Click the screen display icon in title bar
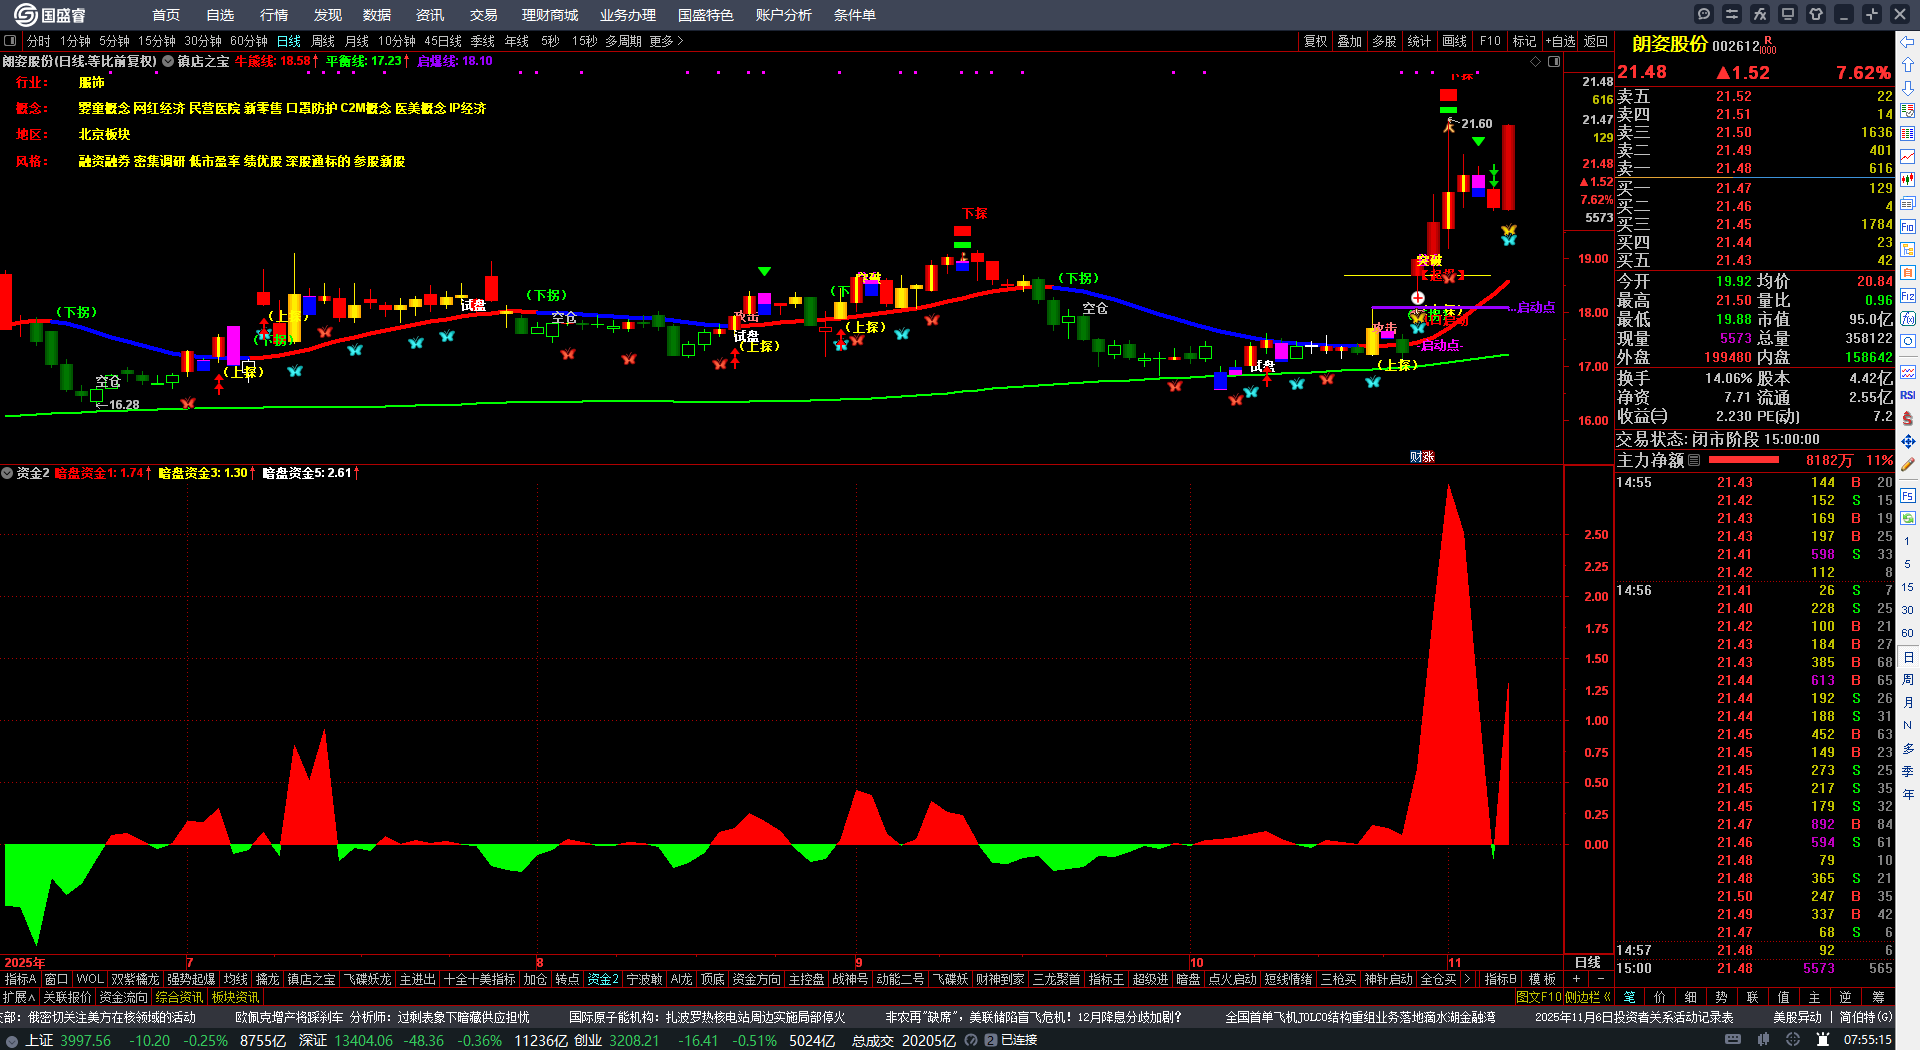This screenshot has height=1050, width=1920. (1788, 14)
